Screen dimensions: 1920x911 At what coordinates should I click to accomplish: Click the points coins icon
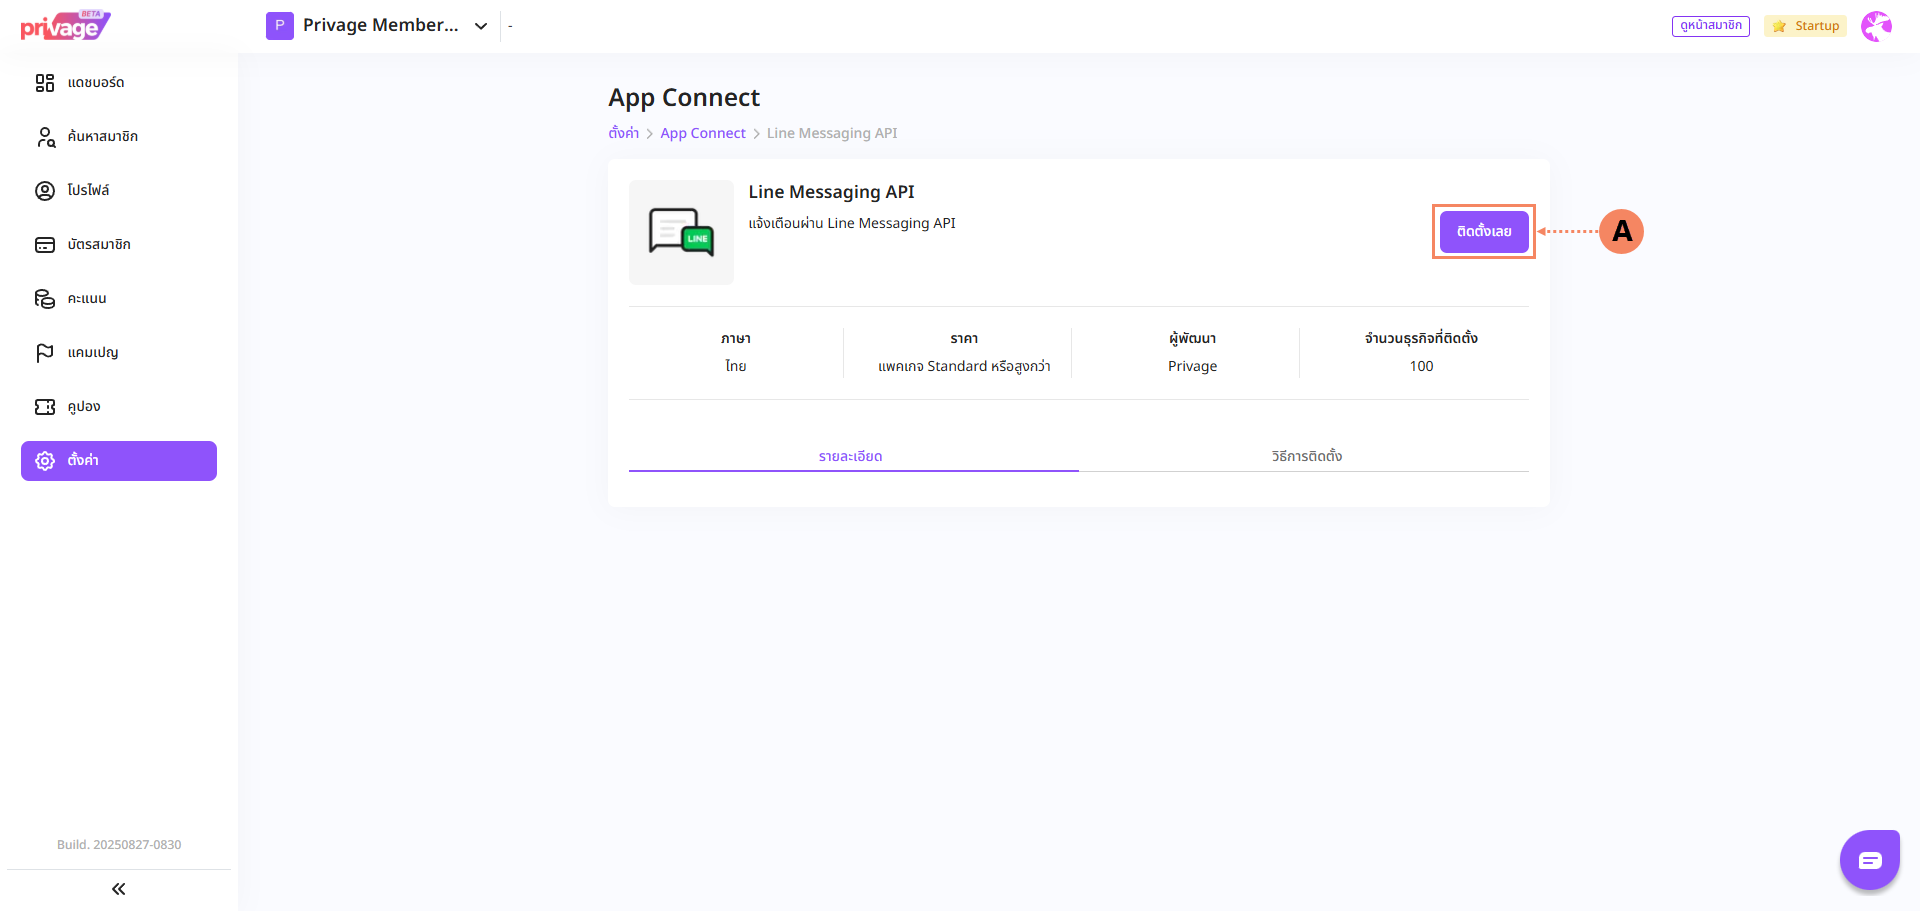click(45, 299)
